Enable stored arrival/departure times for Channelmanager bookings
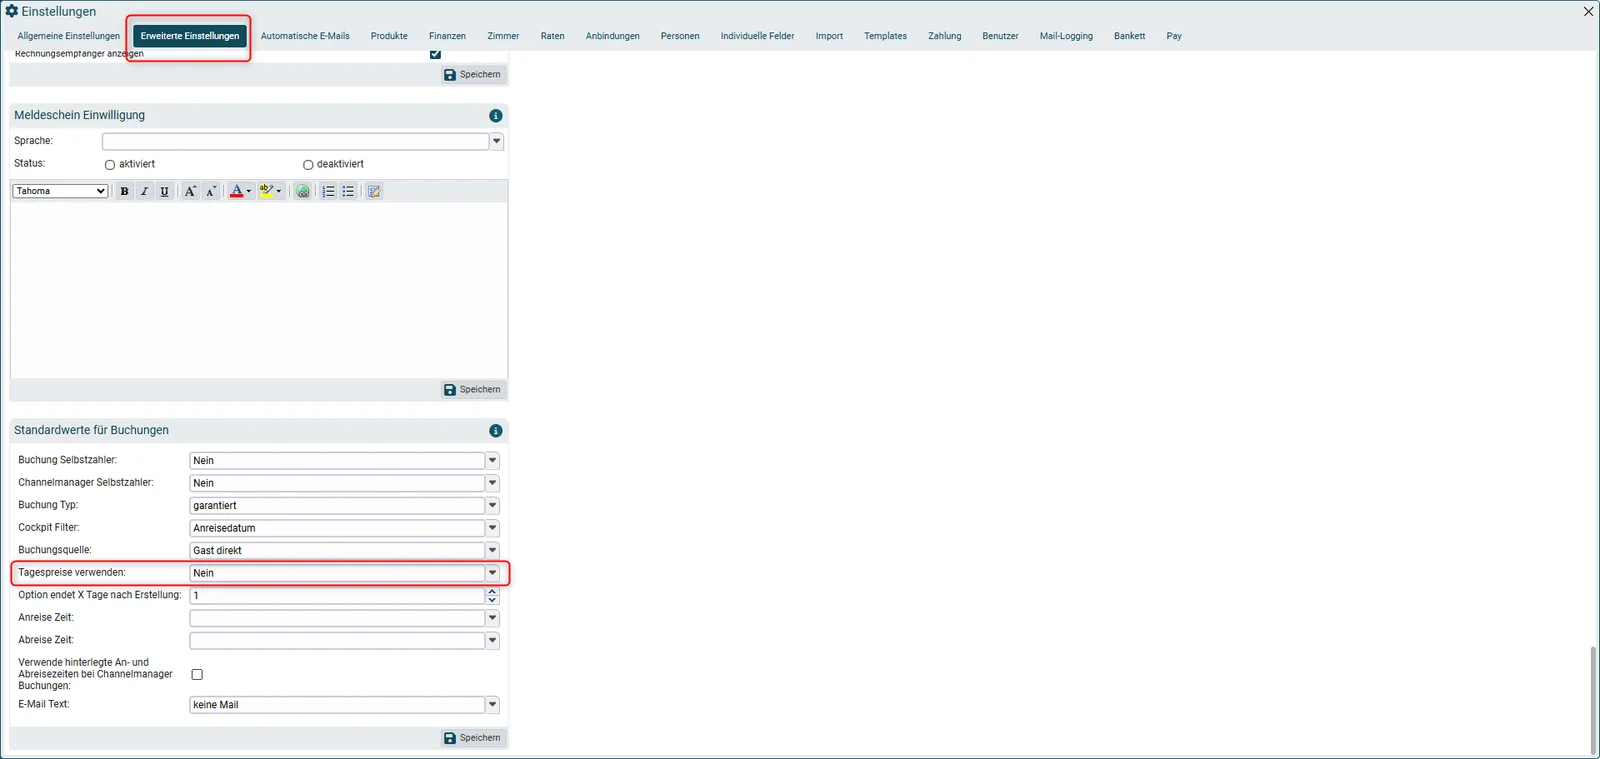This screenshot has width=1600, height=759. [x=197, y=675]
